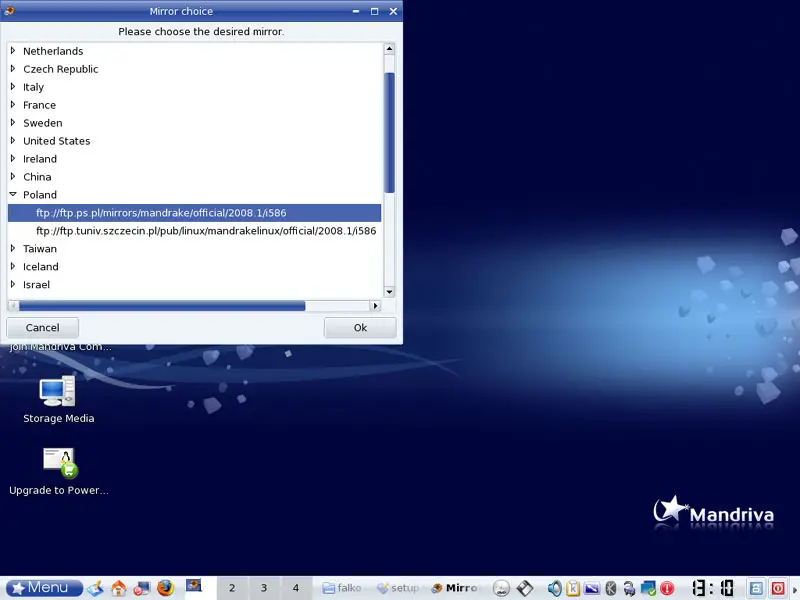Image resolution: width=800 pixels, height=600 pixels.
Task: Expand the United States mirror group
Action: [13, 140]
